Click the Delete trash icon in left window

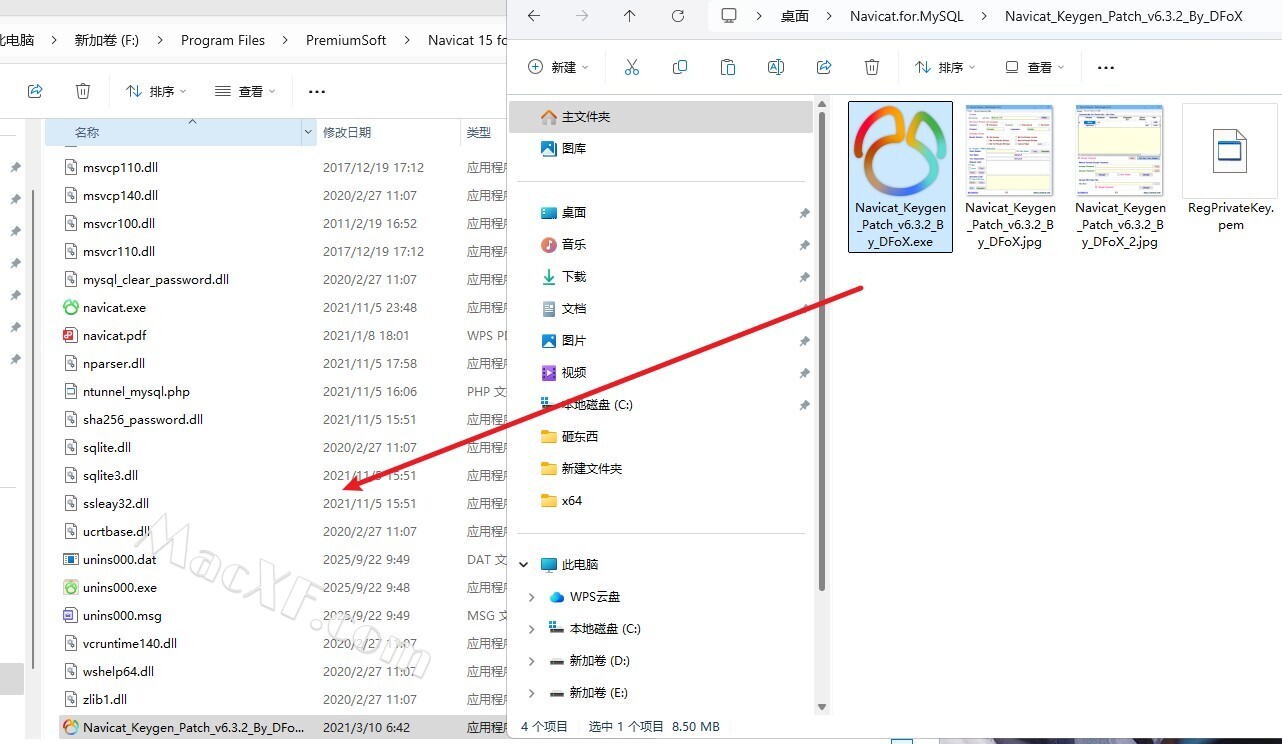tap(83, 91)
